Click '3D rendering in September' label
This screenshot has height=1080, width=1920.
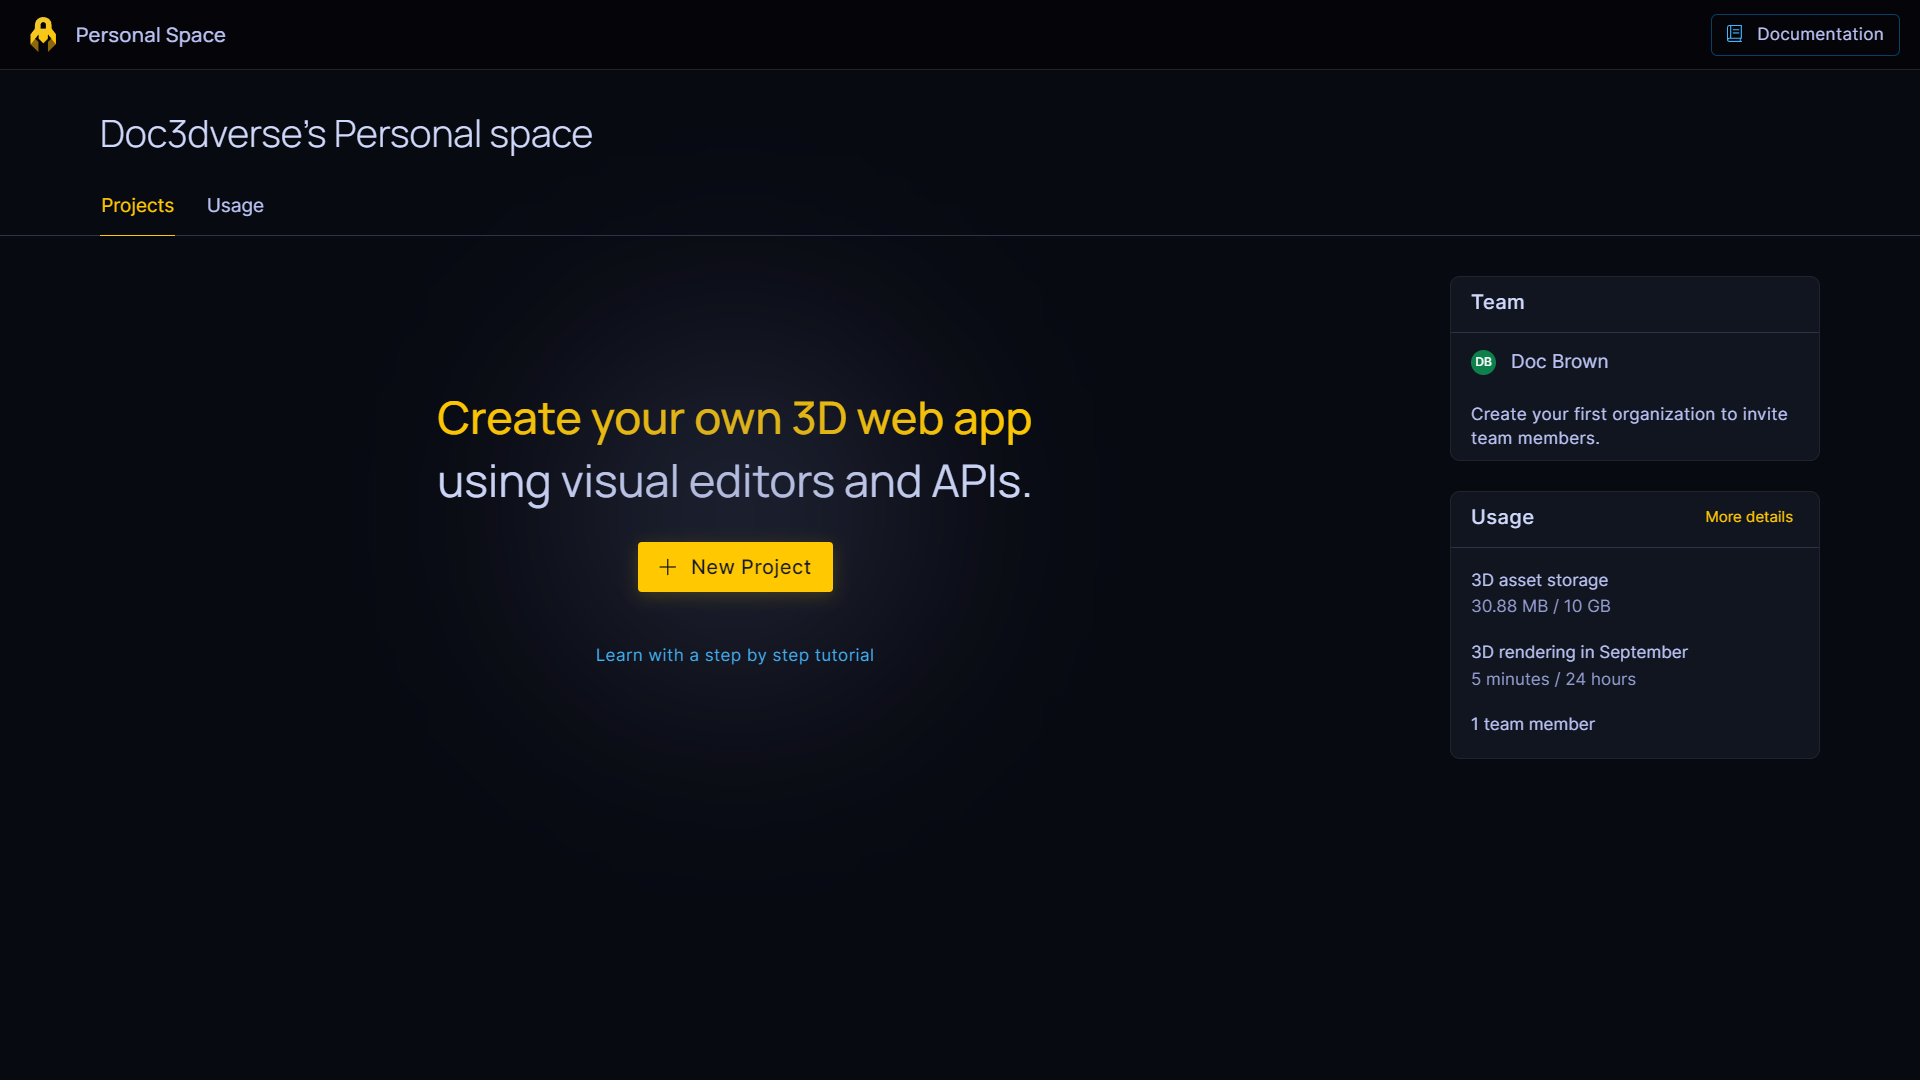point(1579,652)
